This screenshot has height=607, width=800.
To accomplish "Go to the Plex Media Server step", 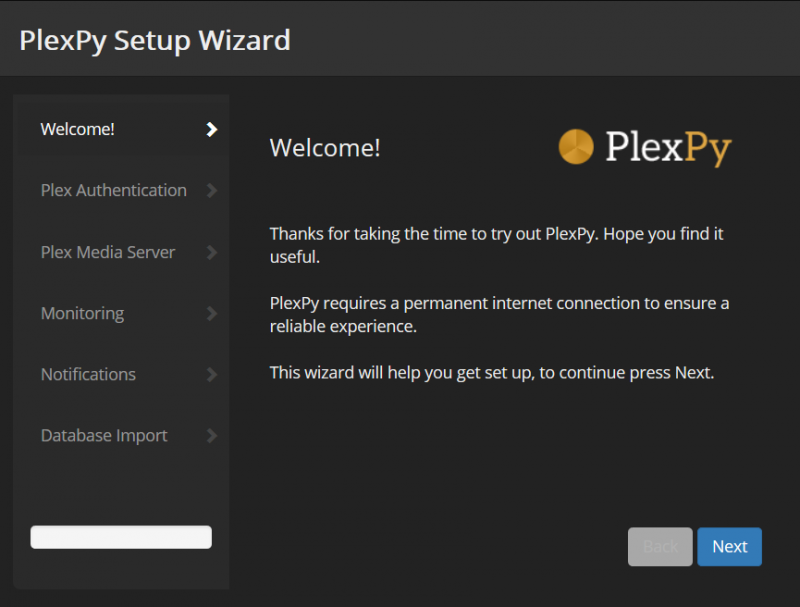I will (108, 252).
